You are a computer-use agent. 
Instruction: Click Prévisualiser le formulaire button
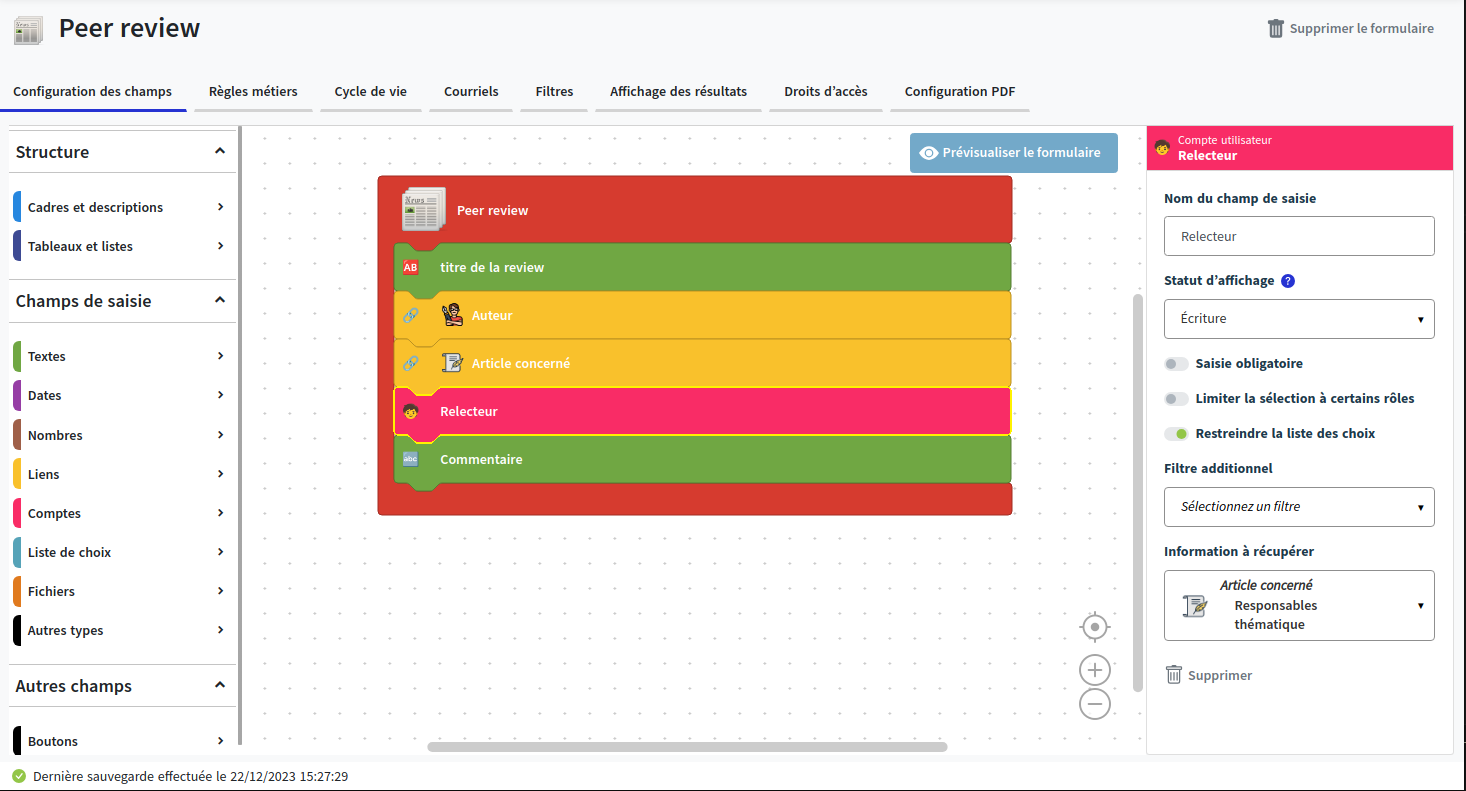point(1013,153)
